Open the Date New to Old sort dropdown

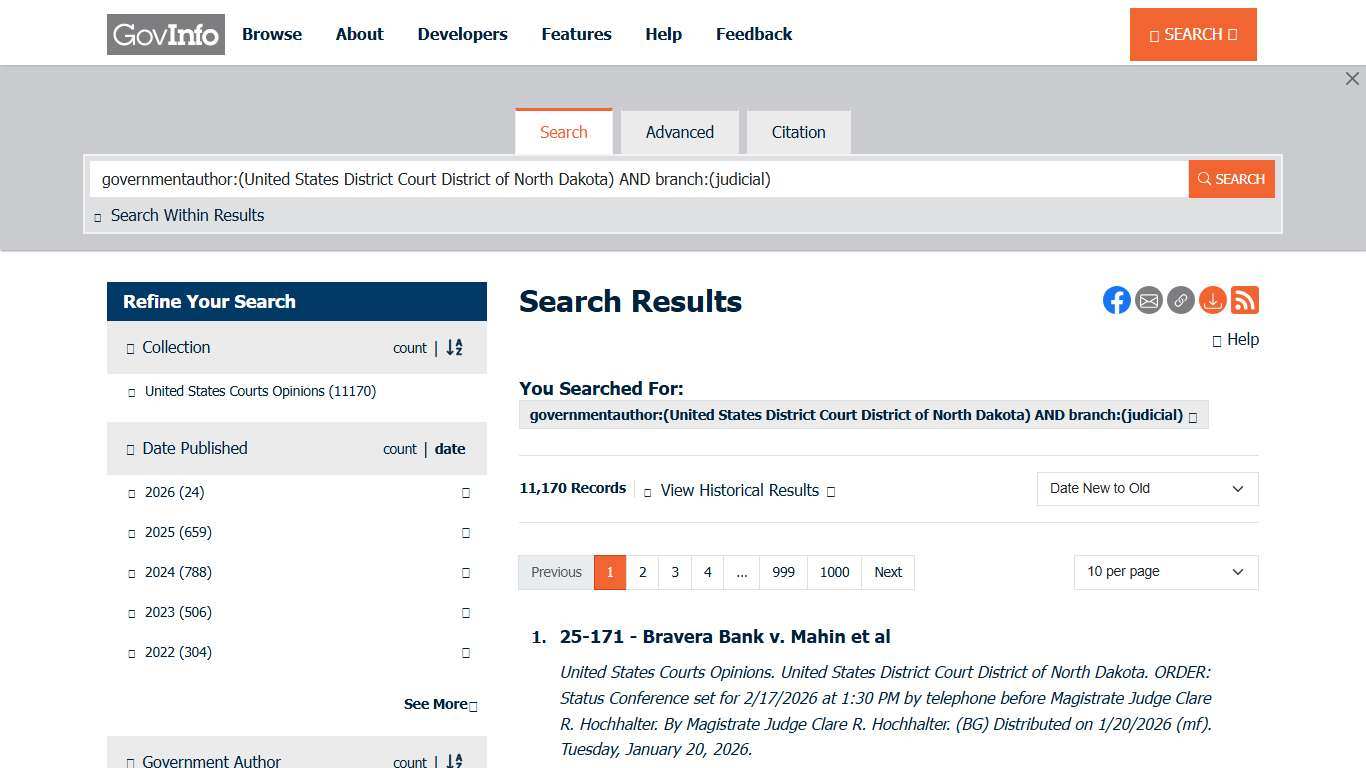tap(1146, 488)
